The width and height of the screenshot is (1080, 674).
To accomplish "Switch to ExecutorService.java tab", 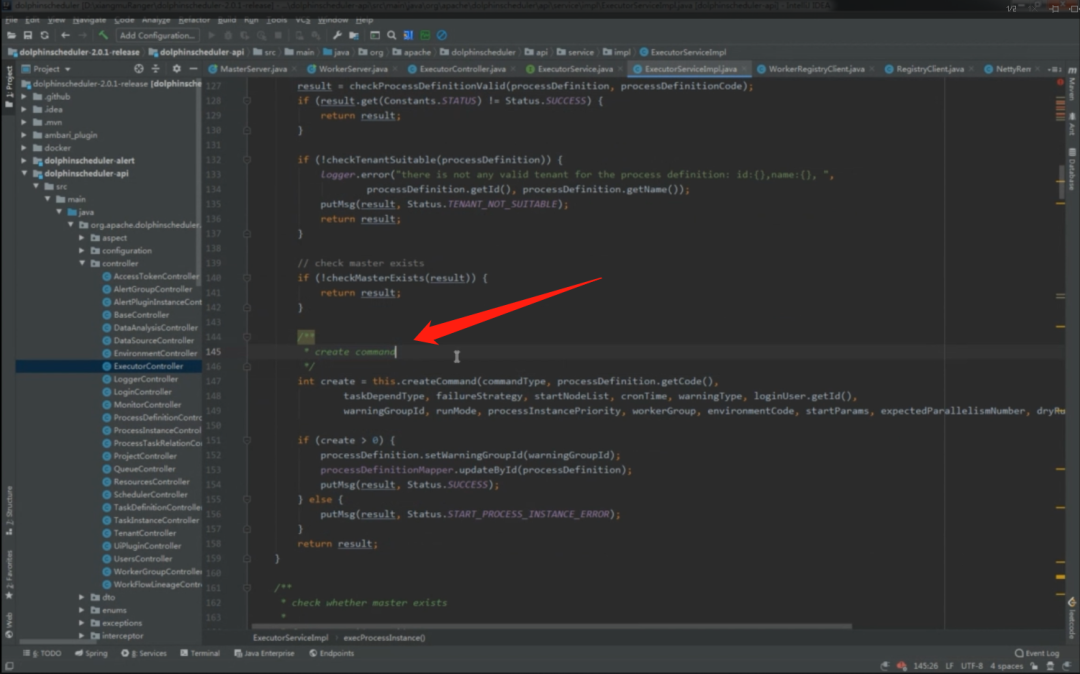I will (574, 69).
